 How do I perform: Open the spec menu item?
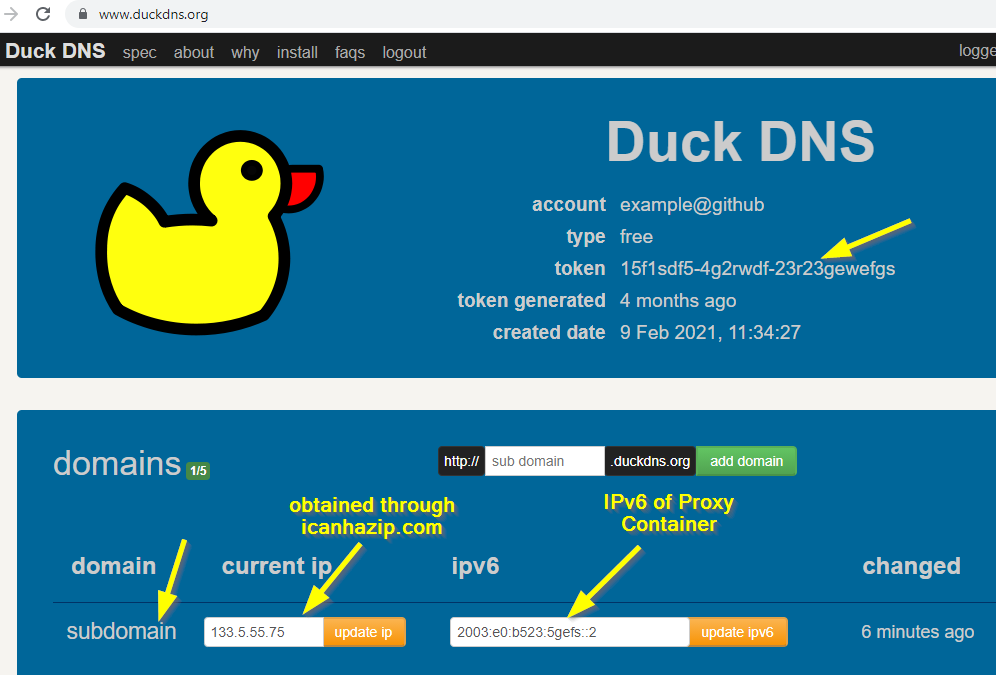tap(139, 53)
